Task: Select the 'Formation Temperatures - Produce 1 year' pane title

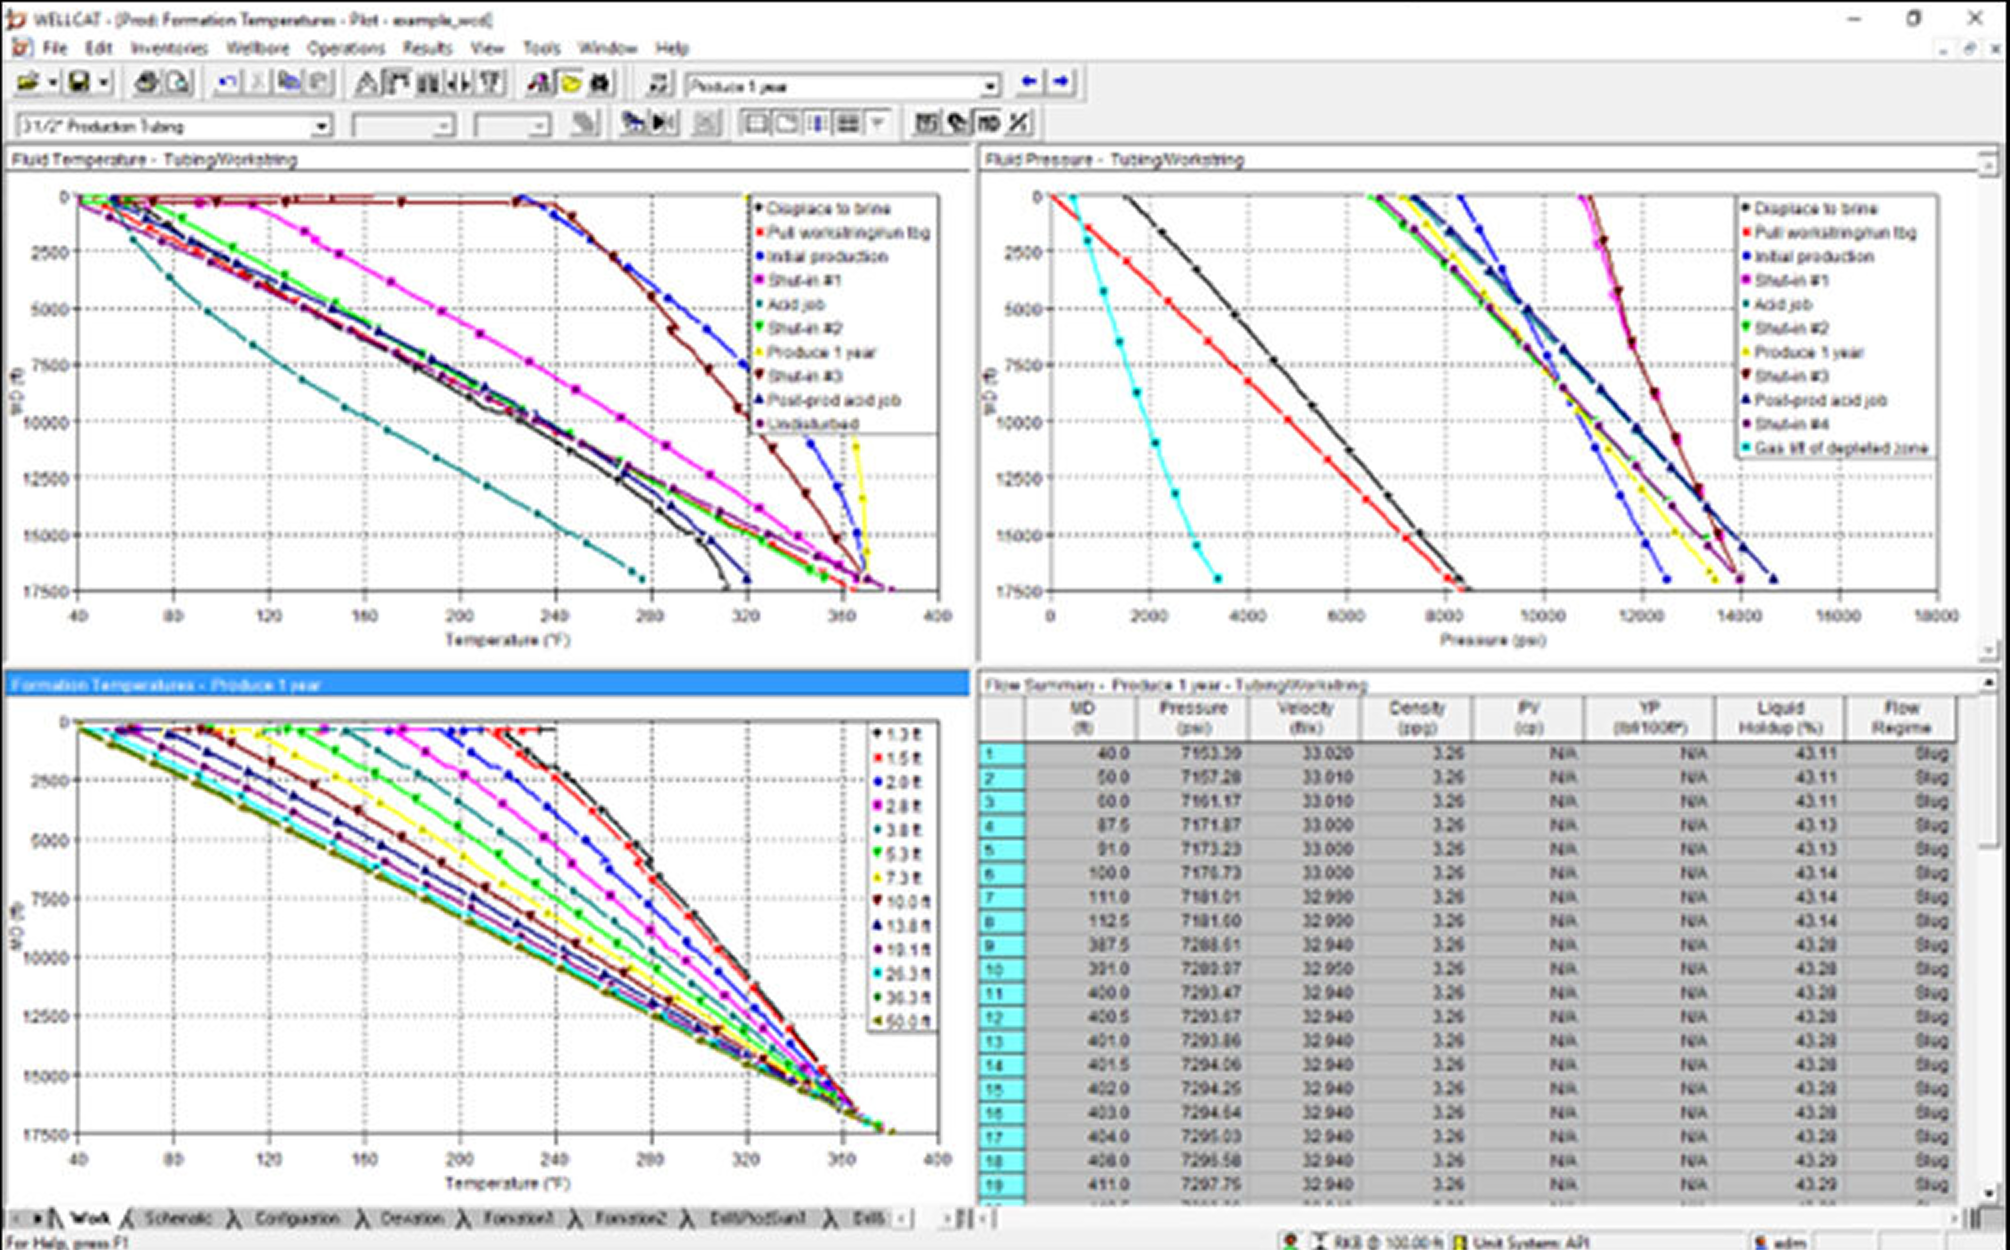Action: tap(487, 685)
